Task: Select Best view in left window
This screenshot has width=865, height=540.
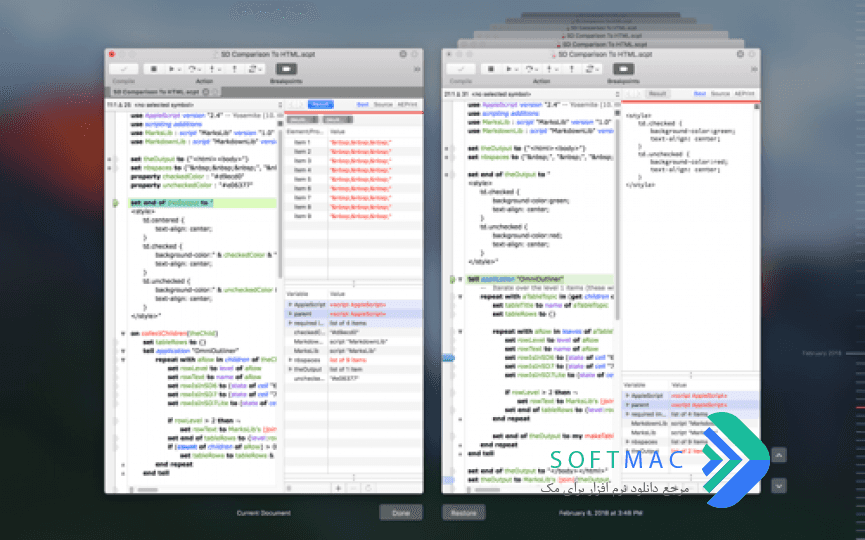Action: 362,104
